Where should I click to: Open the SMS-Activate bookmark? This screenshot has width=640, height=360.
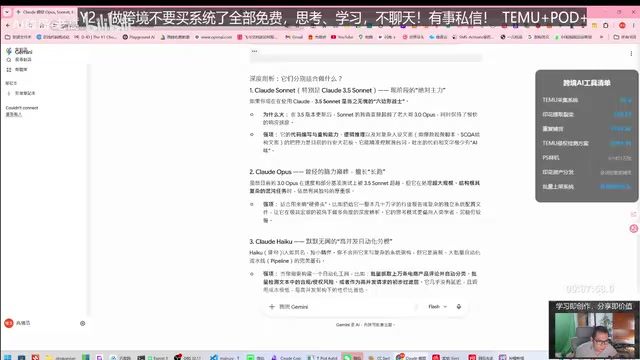point(473,37)
